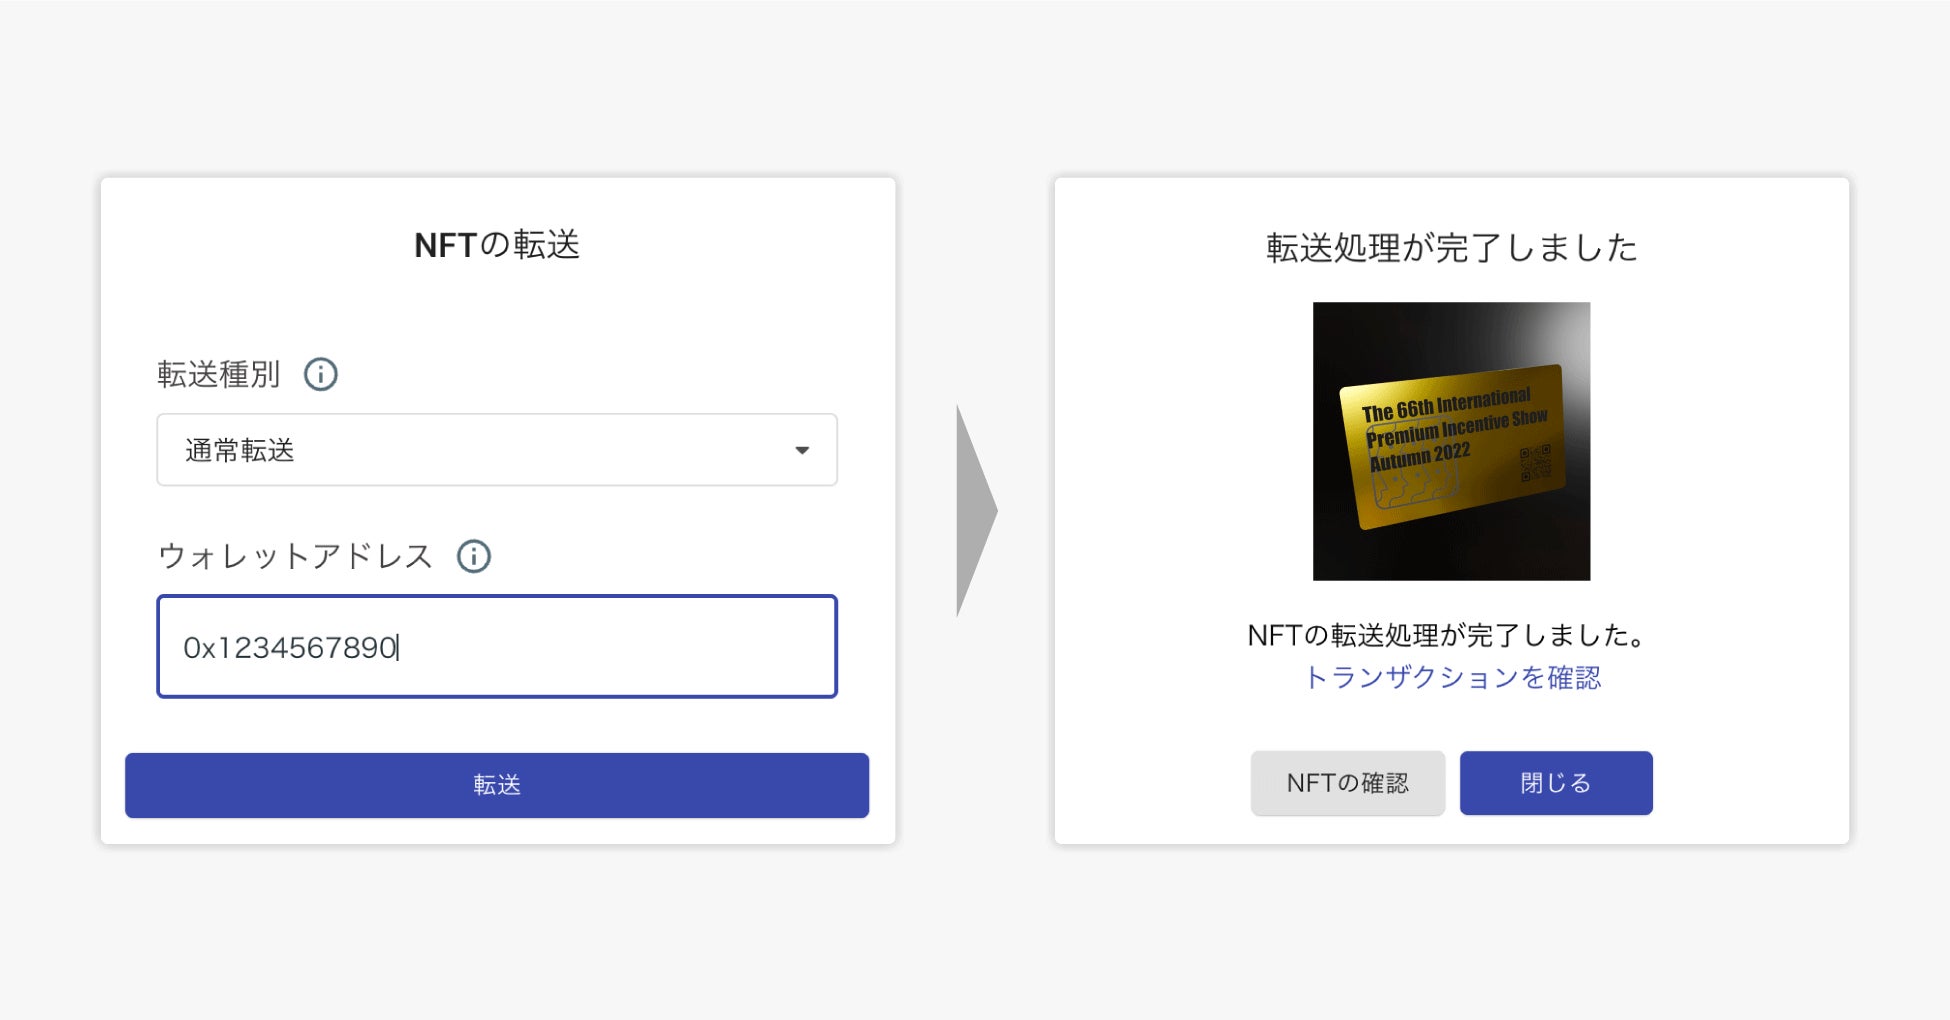
Task: Click the 転送処理が完了しました heading
Action: 1451,248
